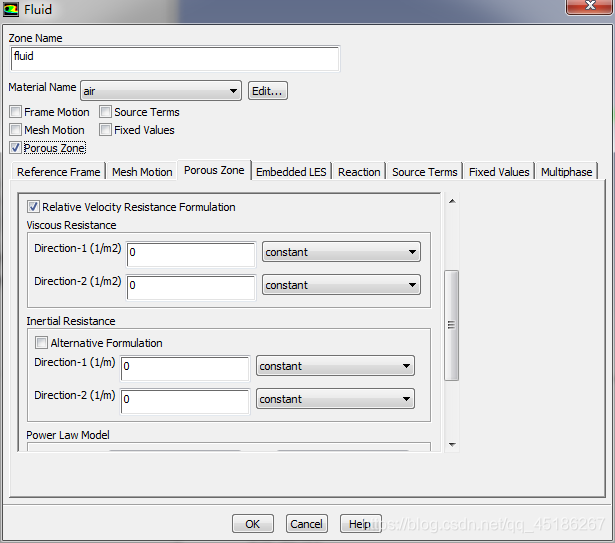Switch to the Reference Frame tab
The height and width of the screenshot is (543, 615).
click(x=58, y=172)
